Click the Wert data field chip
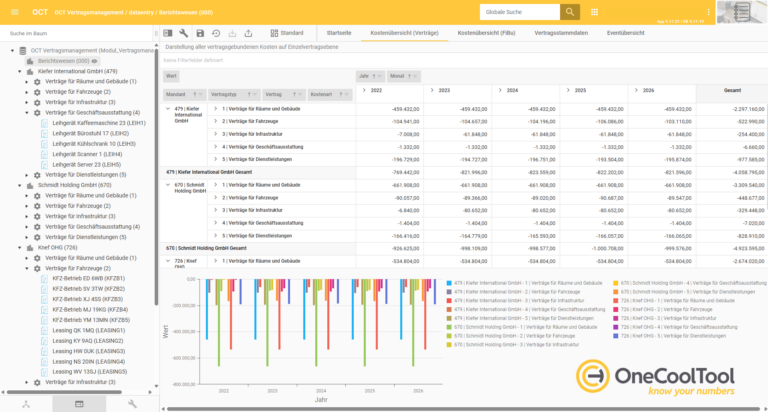The width and height of the screenshot is (768, 412). coord(171,76)
